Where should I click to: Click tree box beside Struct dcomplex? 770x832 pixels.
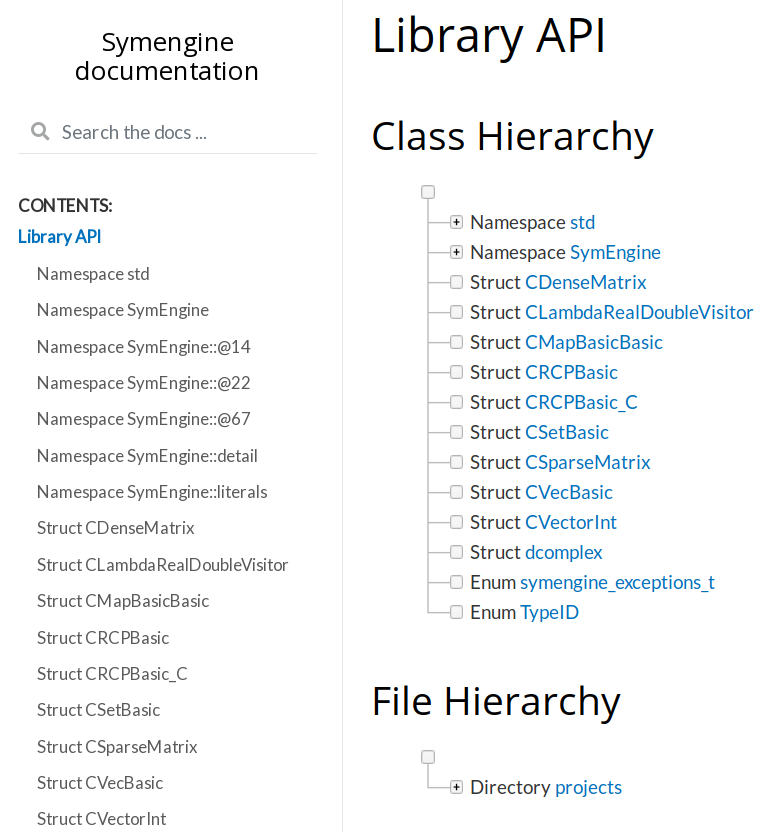[x=456, y=552]
